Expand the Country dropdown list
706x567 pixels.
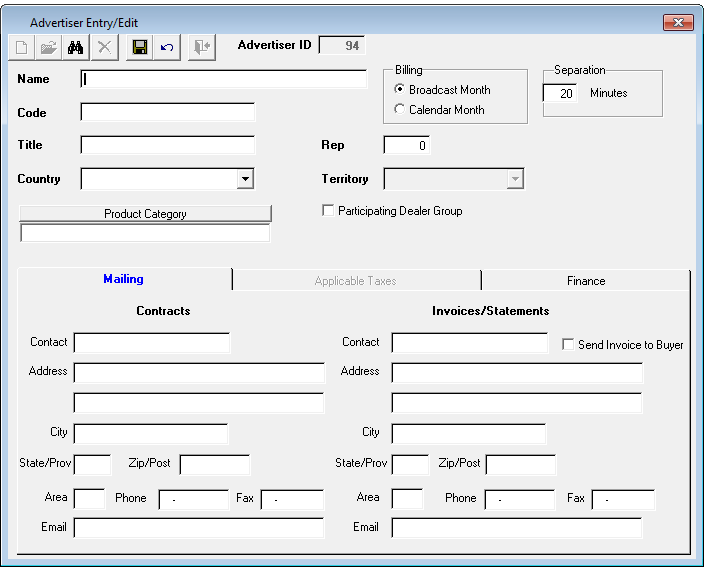(245, 179)
